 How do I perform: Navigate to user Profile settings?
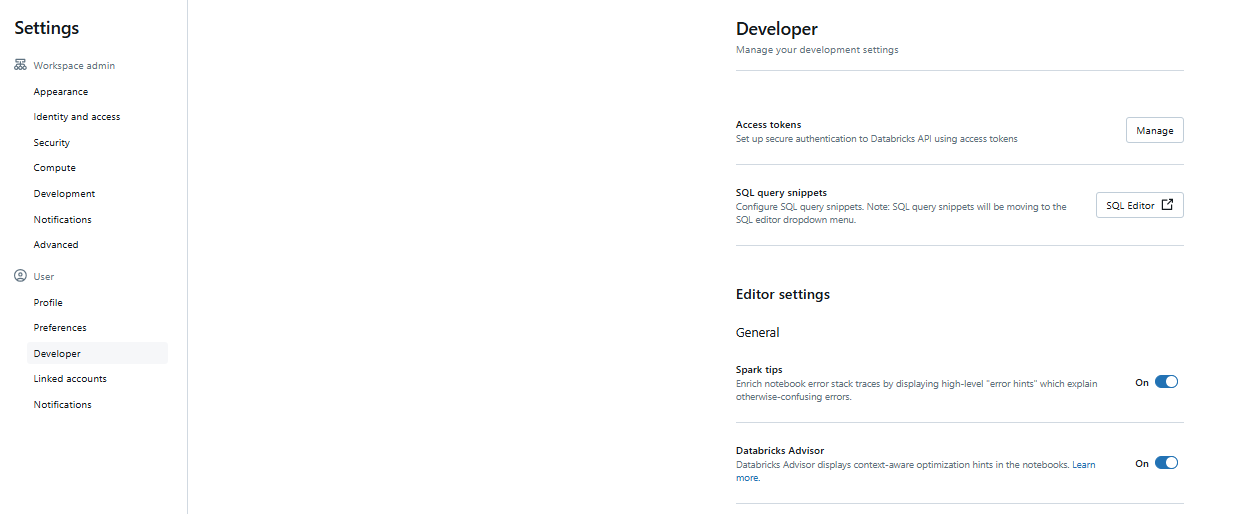(x=48, y=303)
